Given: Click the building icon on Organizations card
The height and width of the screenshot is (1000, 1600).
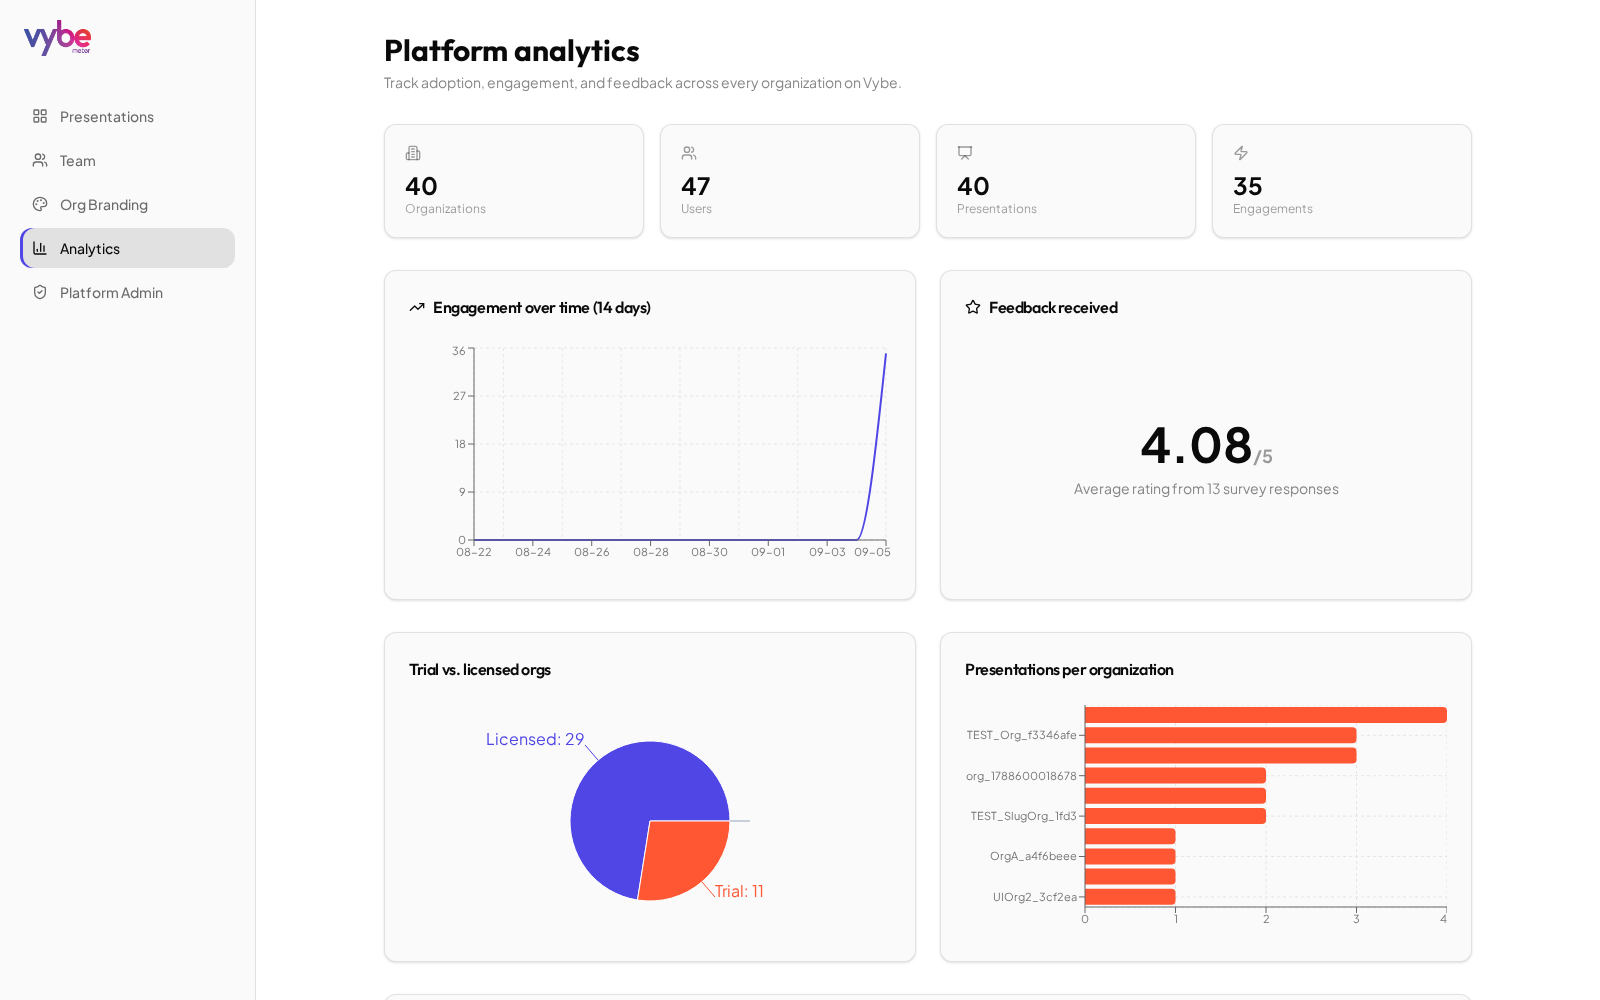Looking at the screenshot, I should click(x=413, y=153).
